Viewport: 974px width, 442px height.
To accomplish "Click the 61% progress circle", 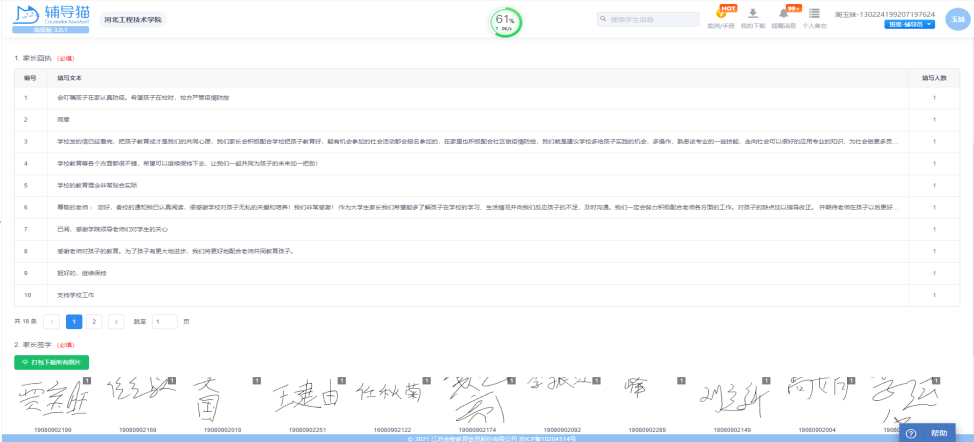I will click(505, 23).
